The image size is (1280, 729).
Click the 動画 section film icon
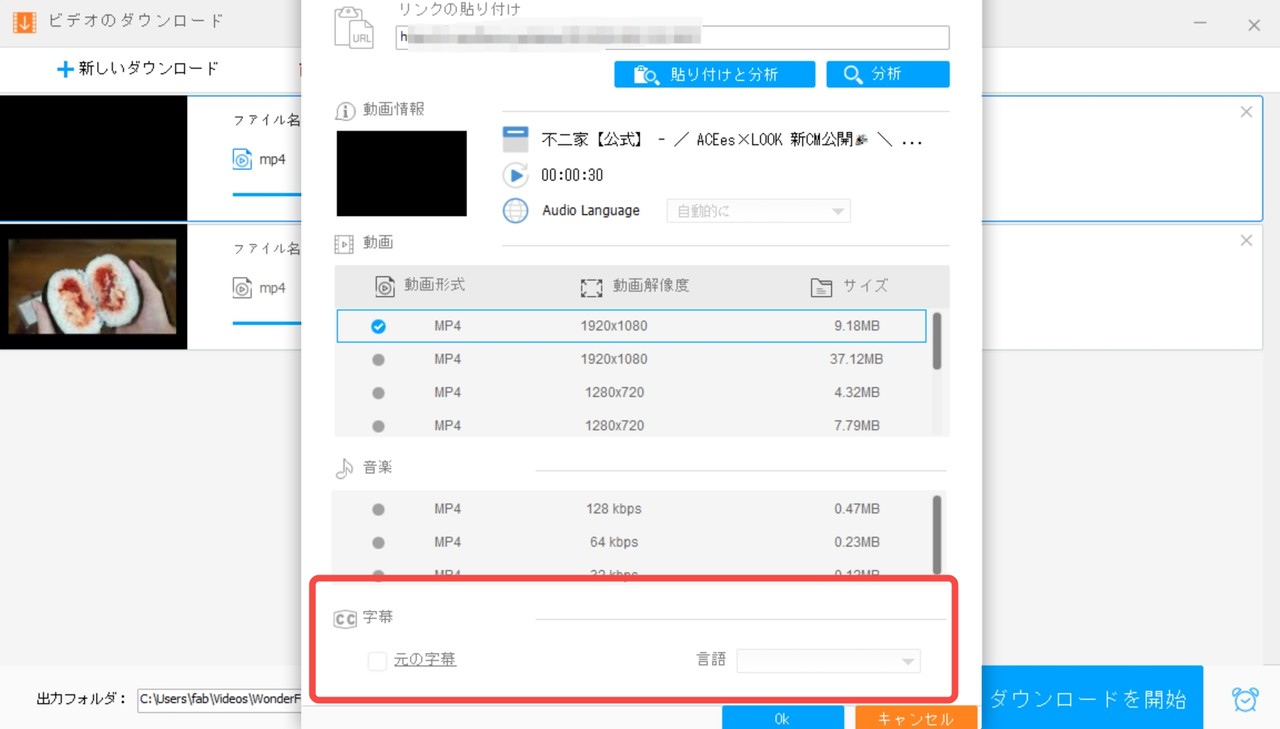pyautogui.click(x=344, y=242)
